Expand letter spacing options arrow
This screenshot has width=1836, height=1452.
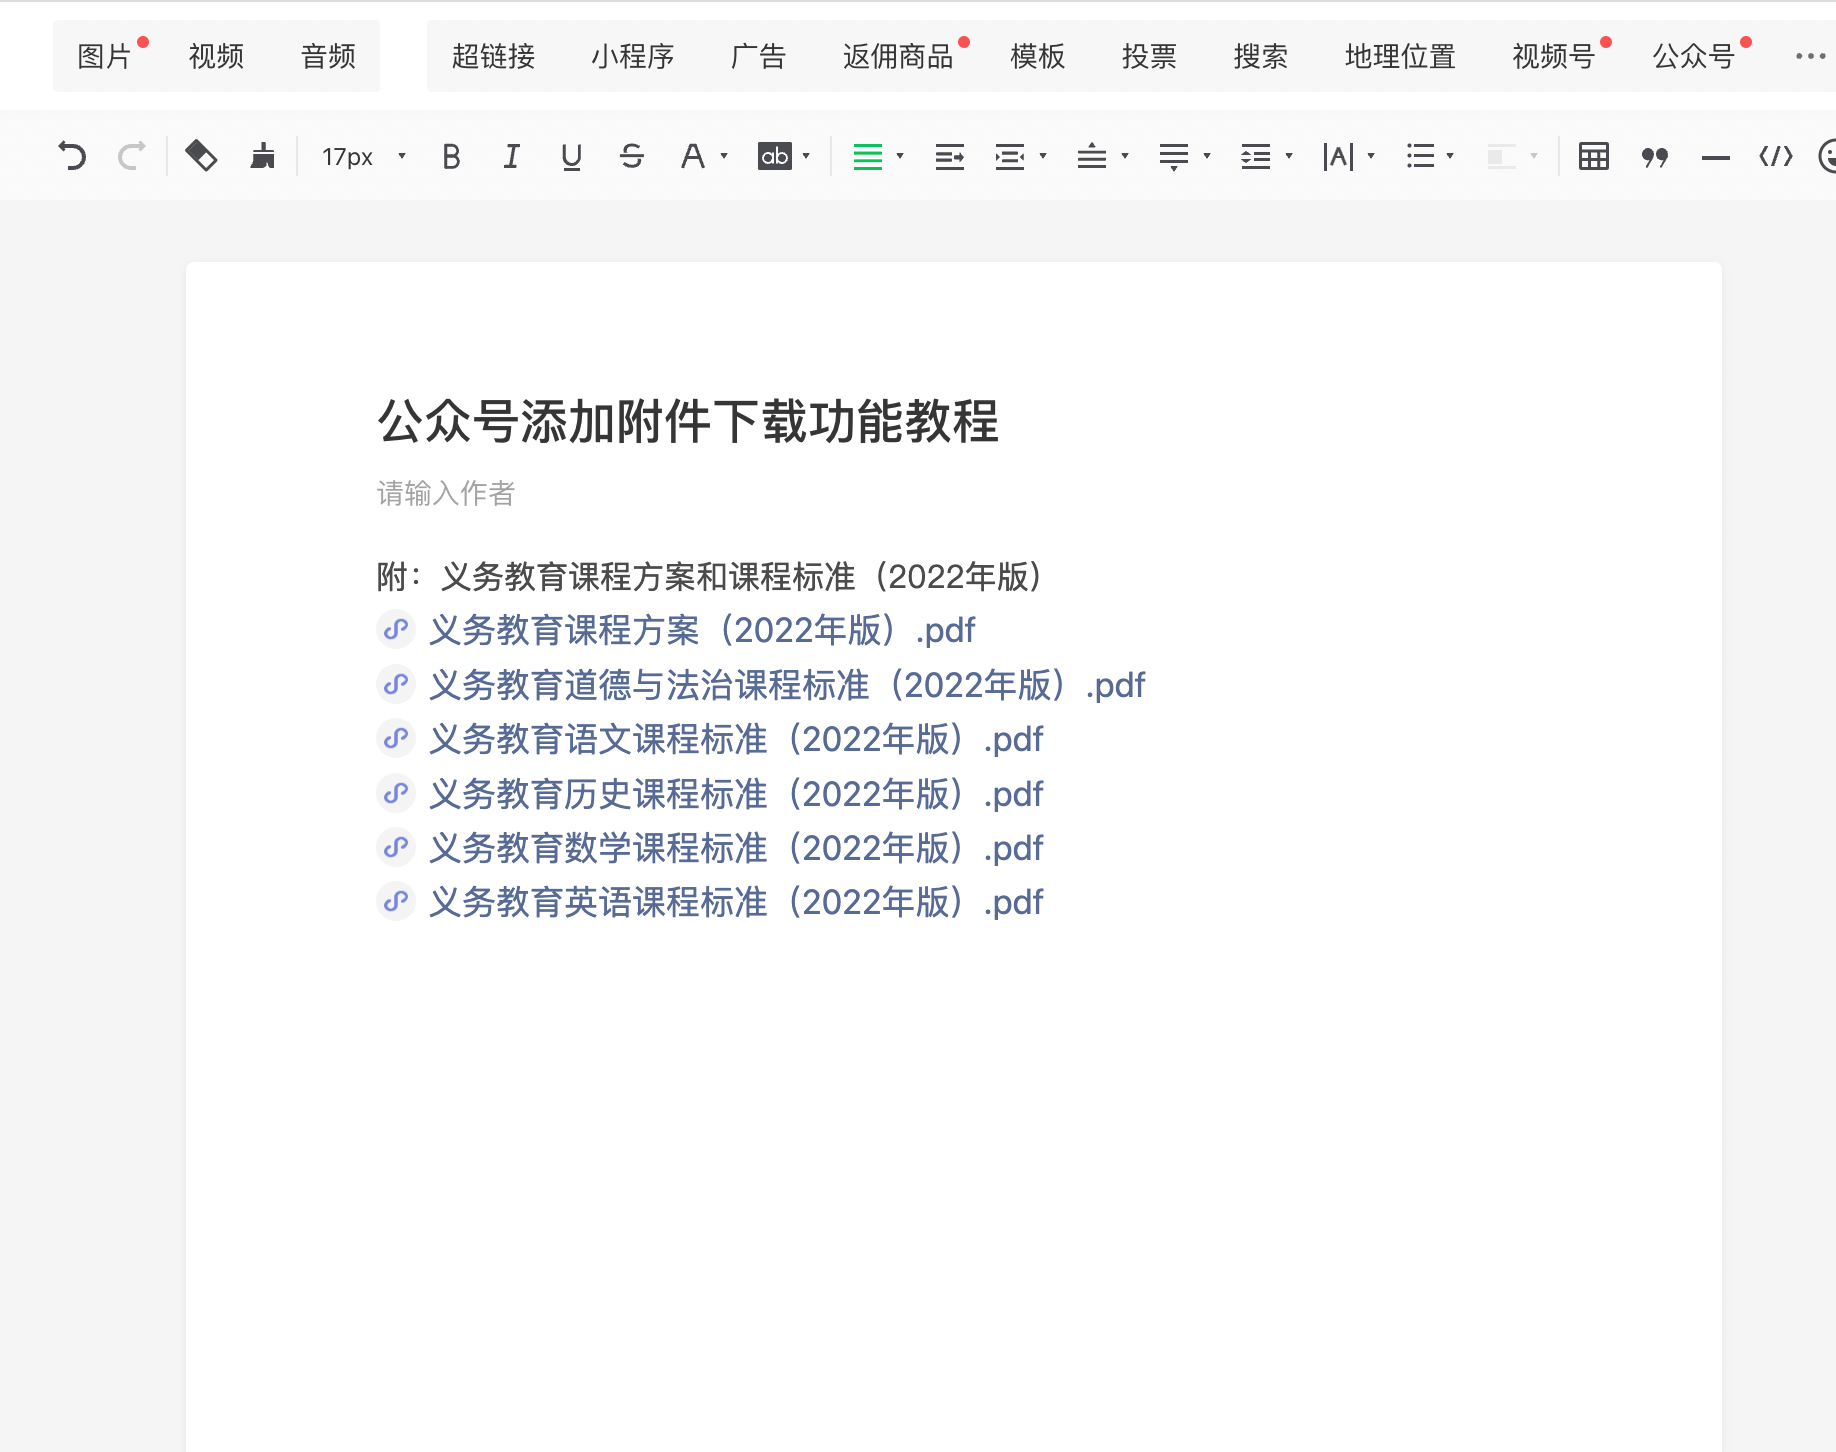point(1371,156)
